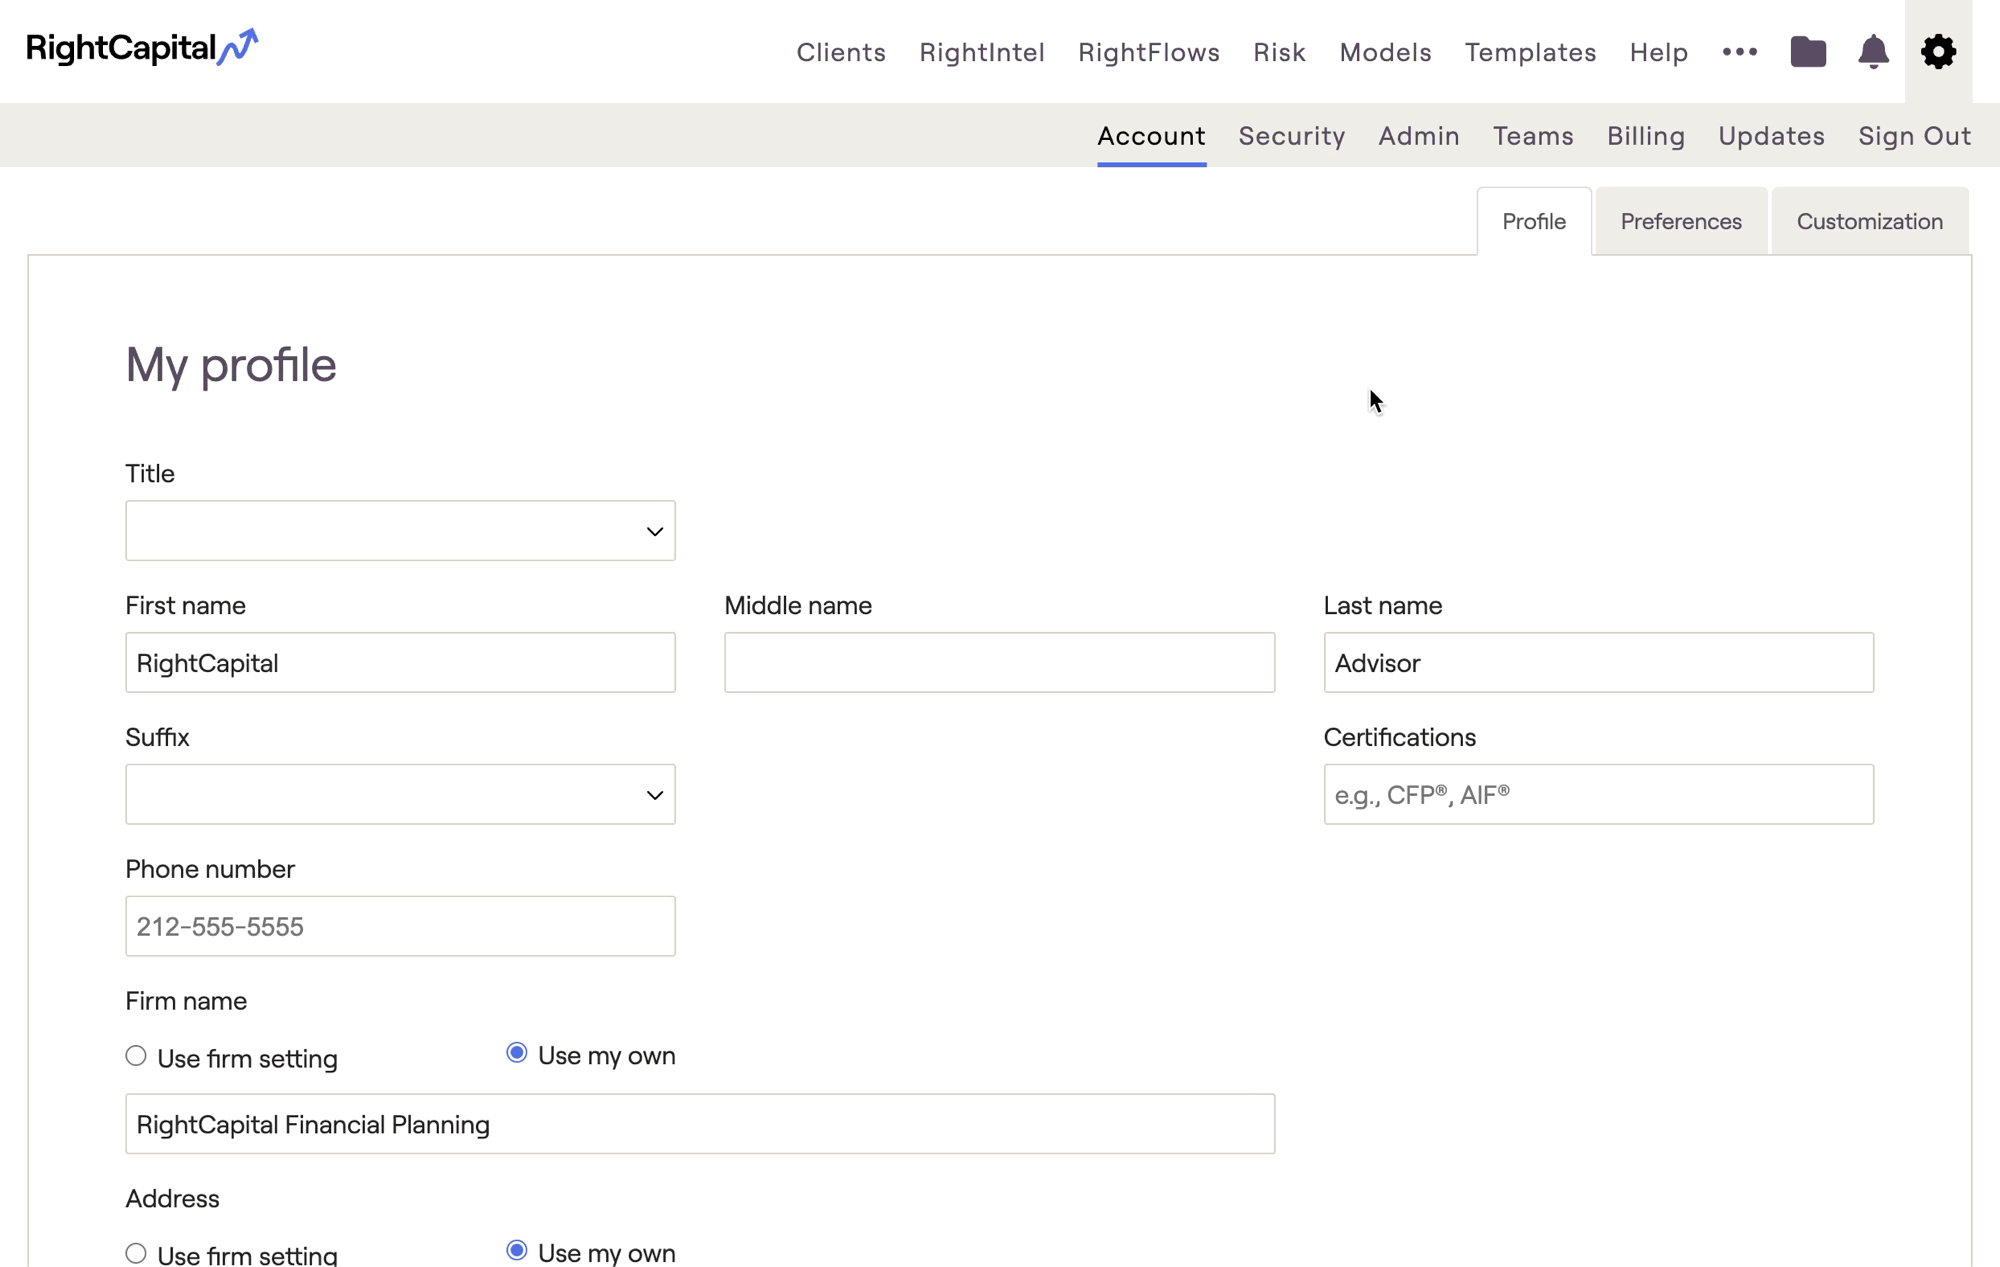Screen dimensions: 2000x1267
Task: Select Use firm setting for Firm name
Action: pyautogui.click(x=136, y=1056)
